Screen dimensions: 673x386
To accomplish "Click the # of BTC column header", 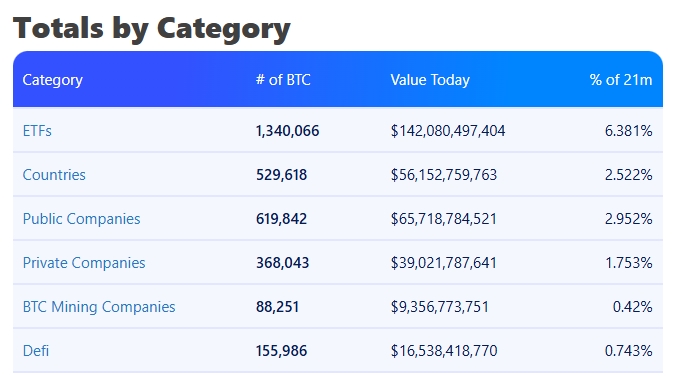I will (283, 80).
